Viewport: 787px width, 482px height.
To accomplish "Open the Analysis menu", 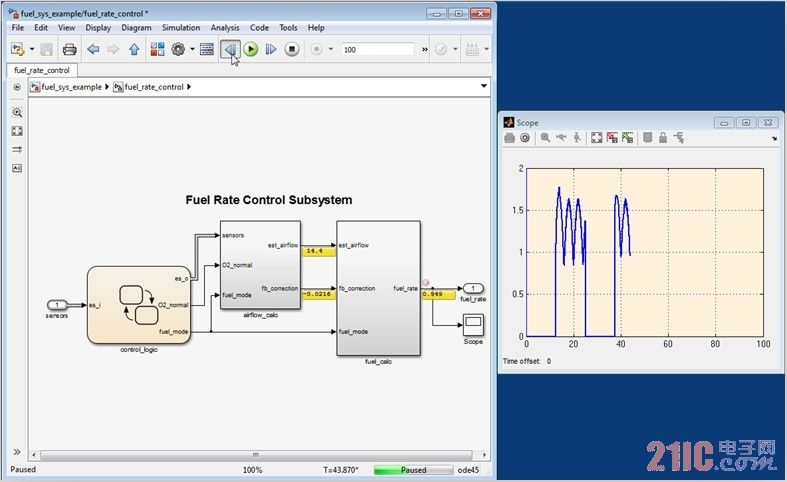I will [x=225, y=28].
